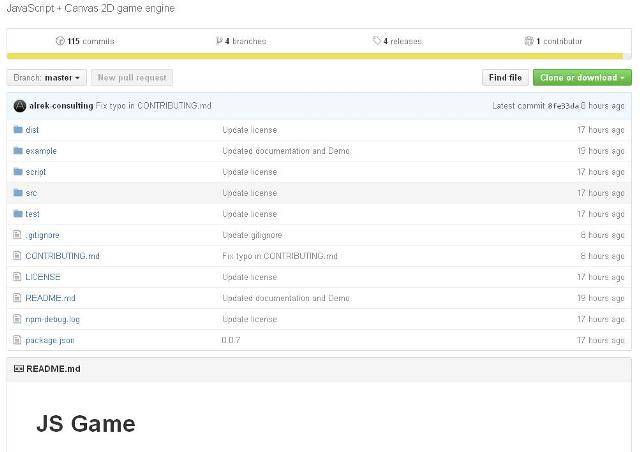The height and width of the screenshot is (452, 640).
Task: View the 1 contributor tab
Action: click(x=553, y=41)
